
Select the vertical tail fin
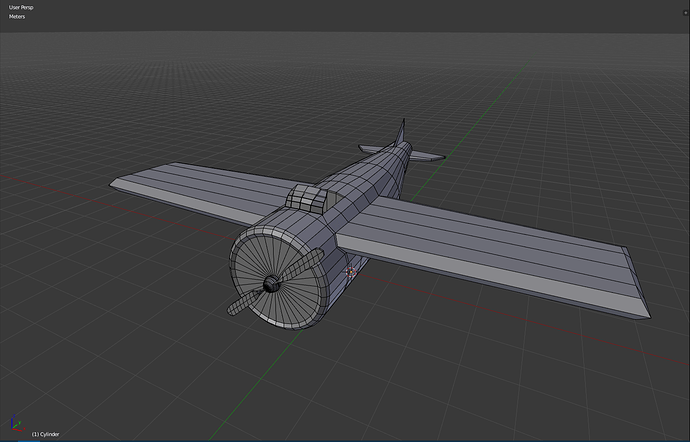click(x=400, y=131)
